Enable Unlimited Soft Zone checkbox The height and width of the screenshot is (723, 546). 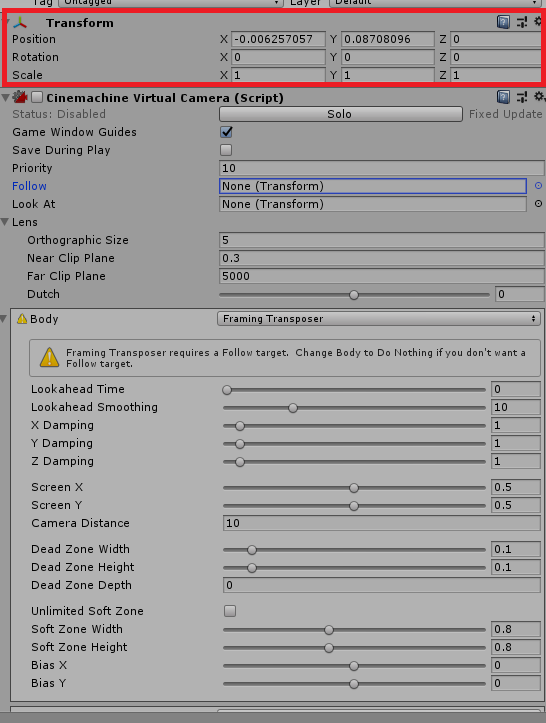point(230,611)
